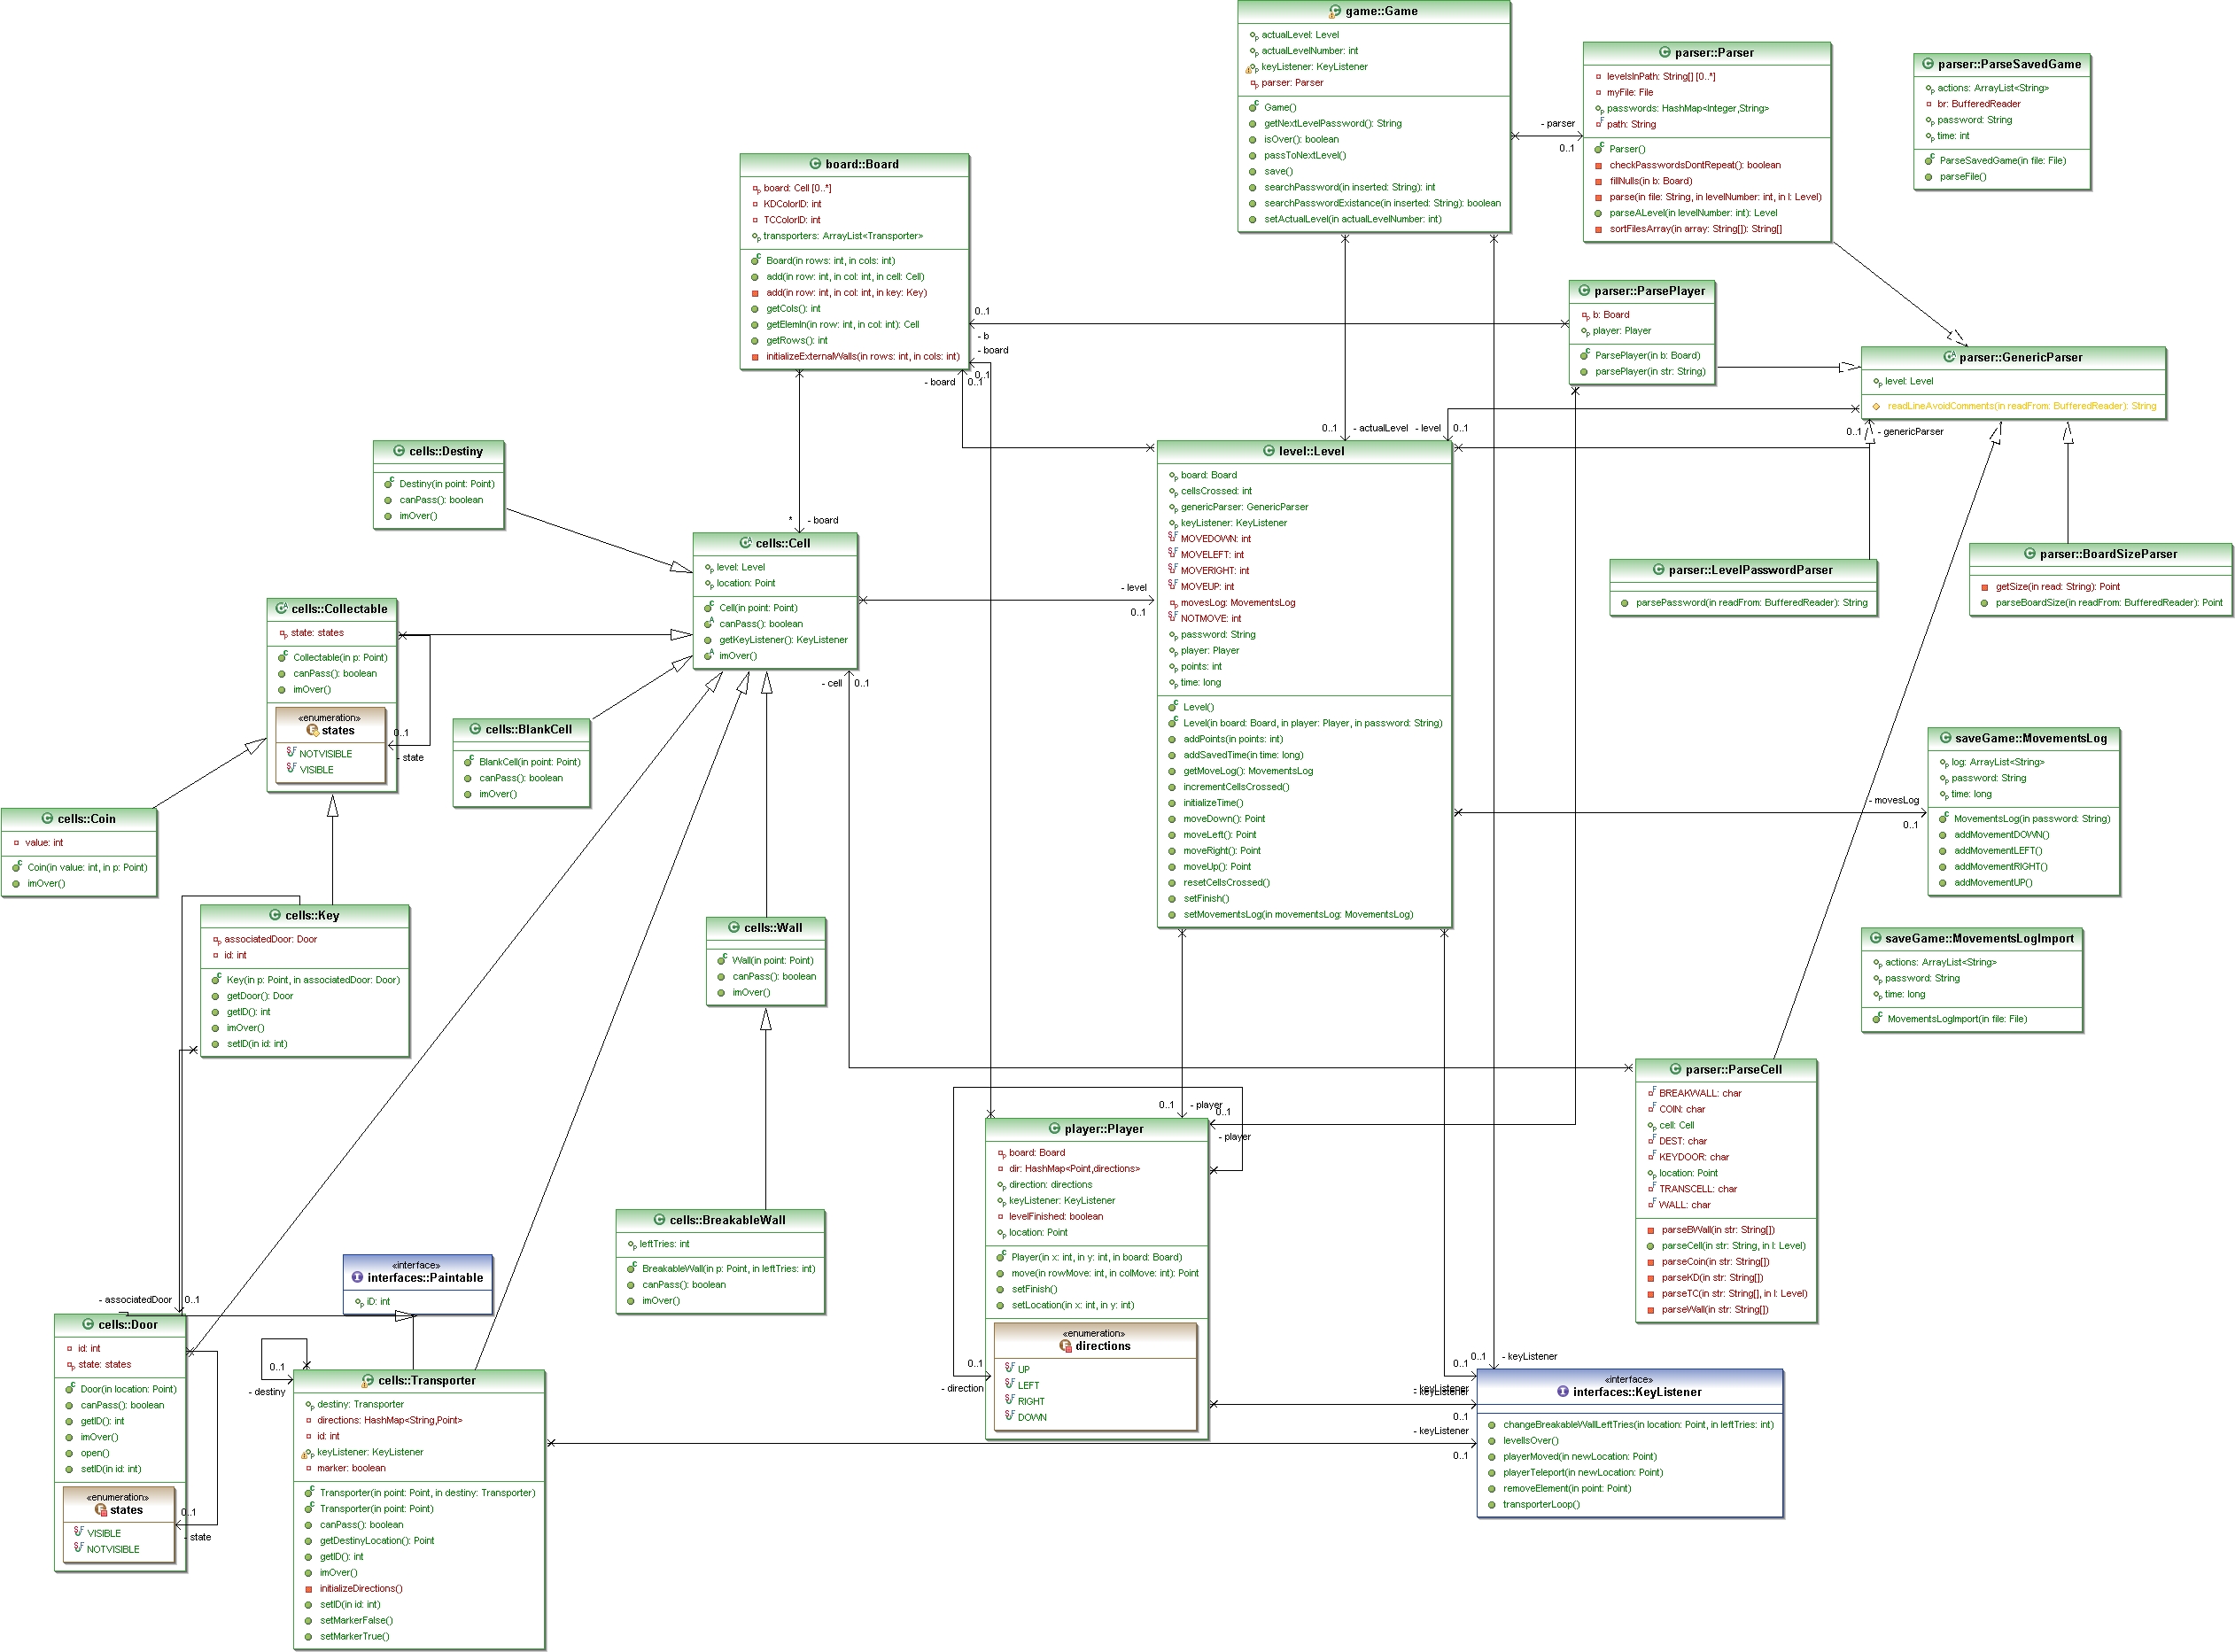Image resolution: width=2235 pixels, height=1652 pixels.
Task: Select the cells::BreakableWall class icon
Action: [659, 1220]
